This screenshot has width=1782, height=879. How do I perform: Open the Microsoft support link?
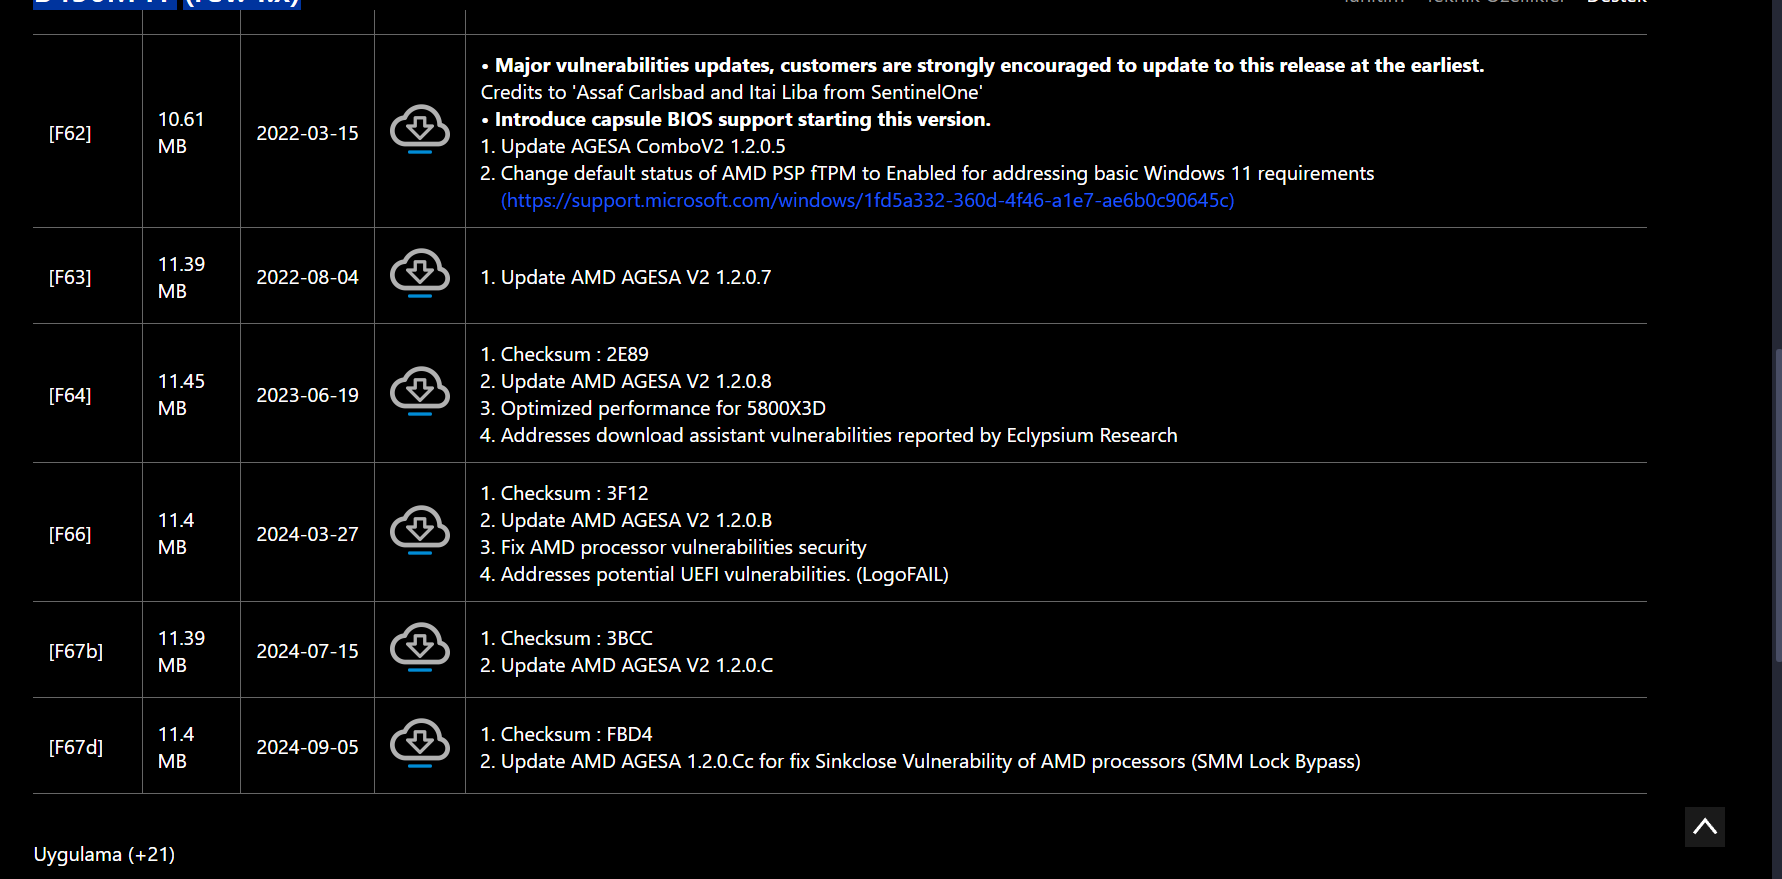coord(867,200)
